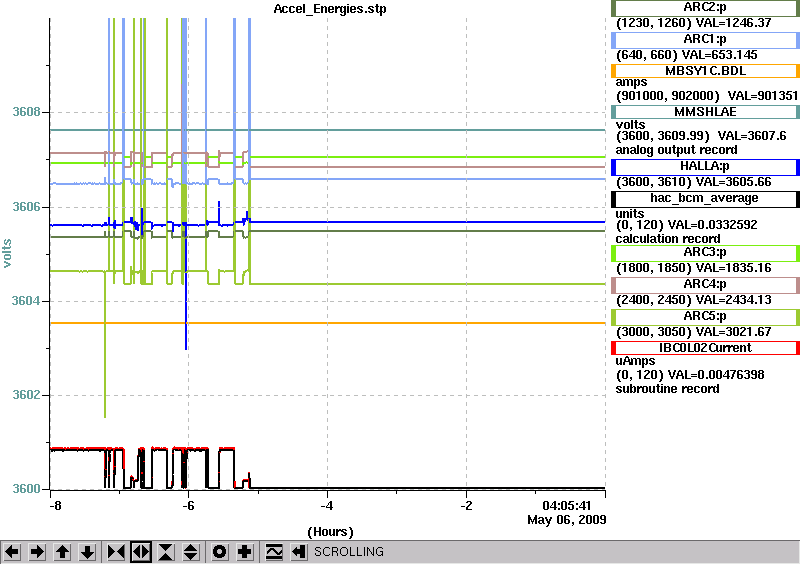Pan the graph left with the left-arrow icon
This screenshot has width=800, height=564.
click(12, 552)
